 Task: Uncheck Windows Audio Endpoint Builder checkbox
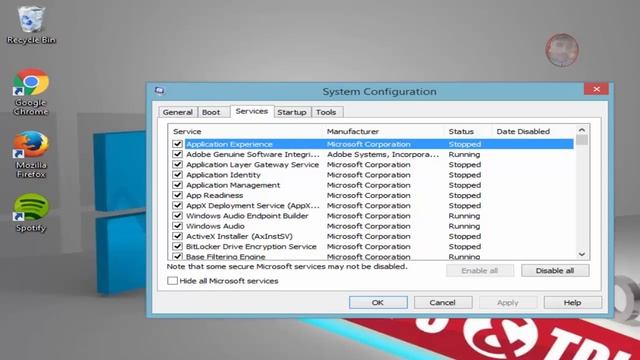coord(177,216)
